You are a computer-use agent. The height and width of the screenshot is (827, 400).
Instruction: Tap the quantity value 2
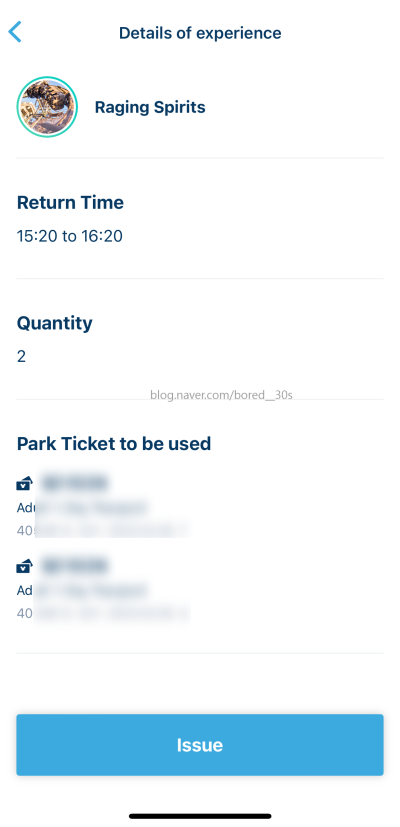pos(21,357)
